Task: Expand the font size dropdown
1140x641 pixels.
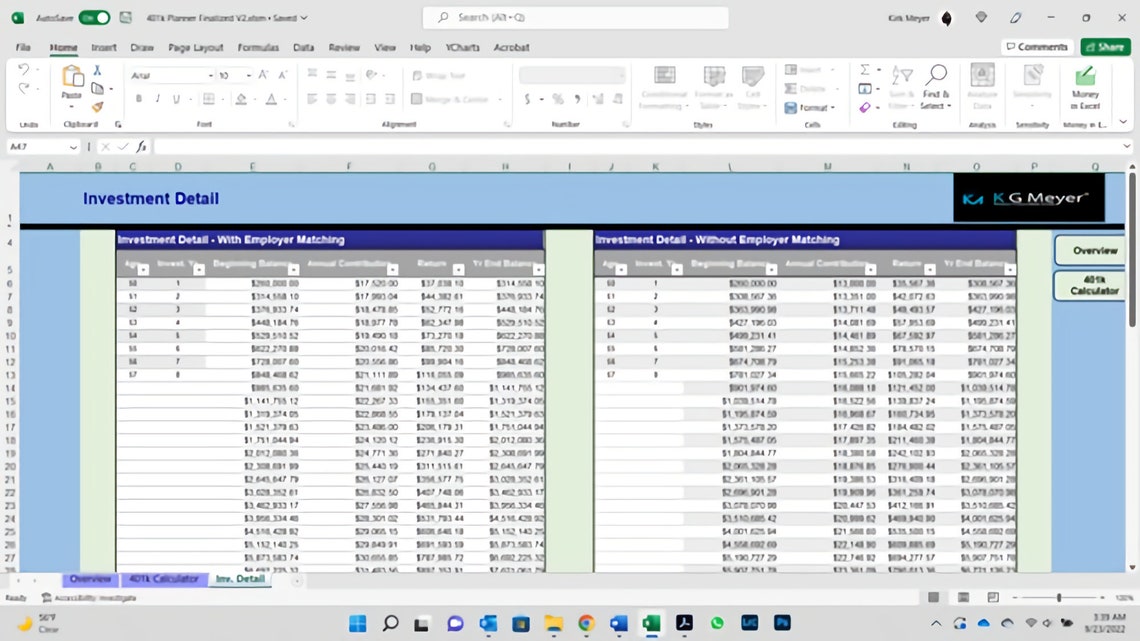Action: coord(248,76)
